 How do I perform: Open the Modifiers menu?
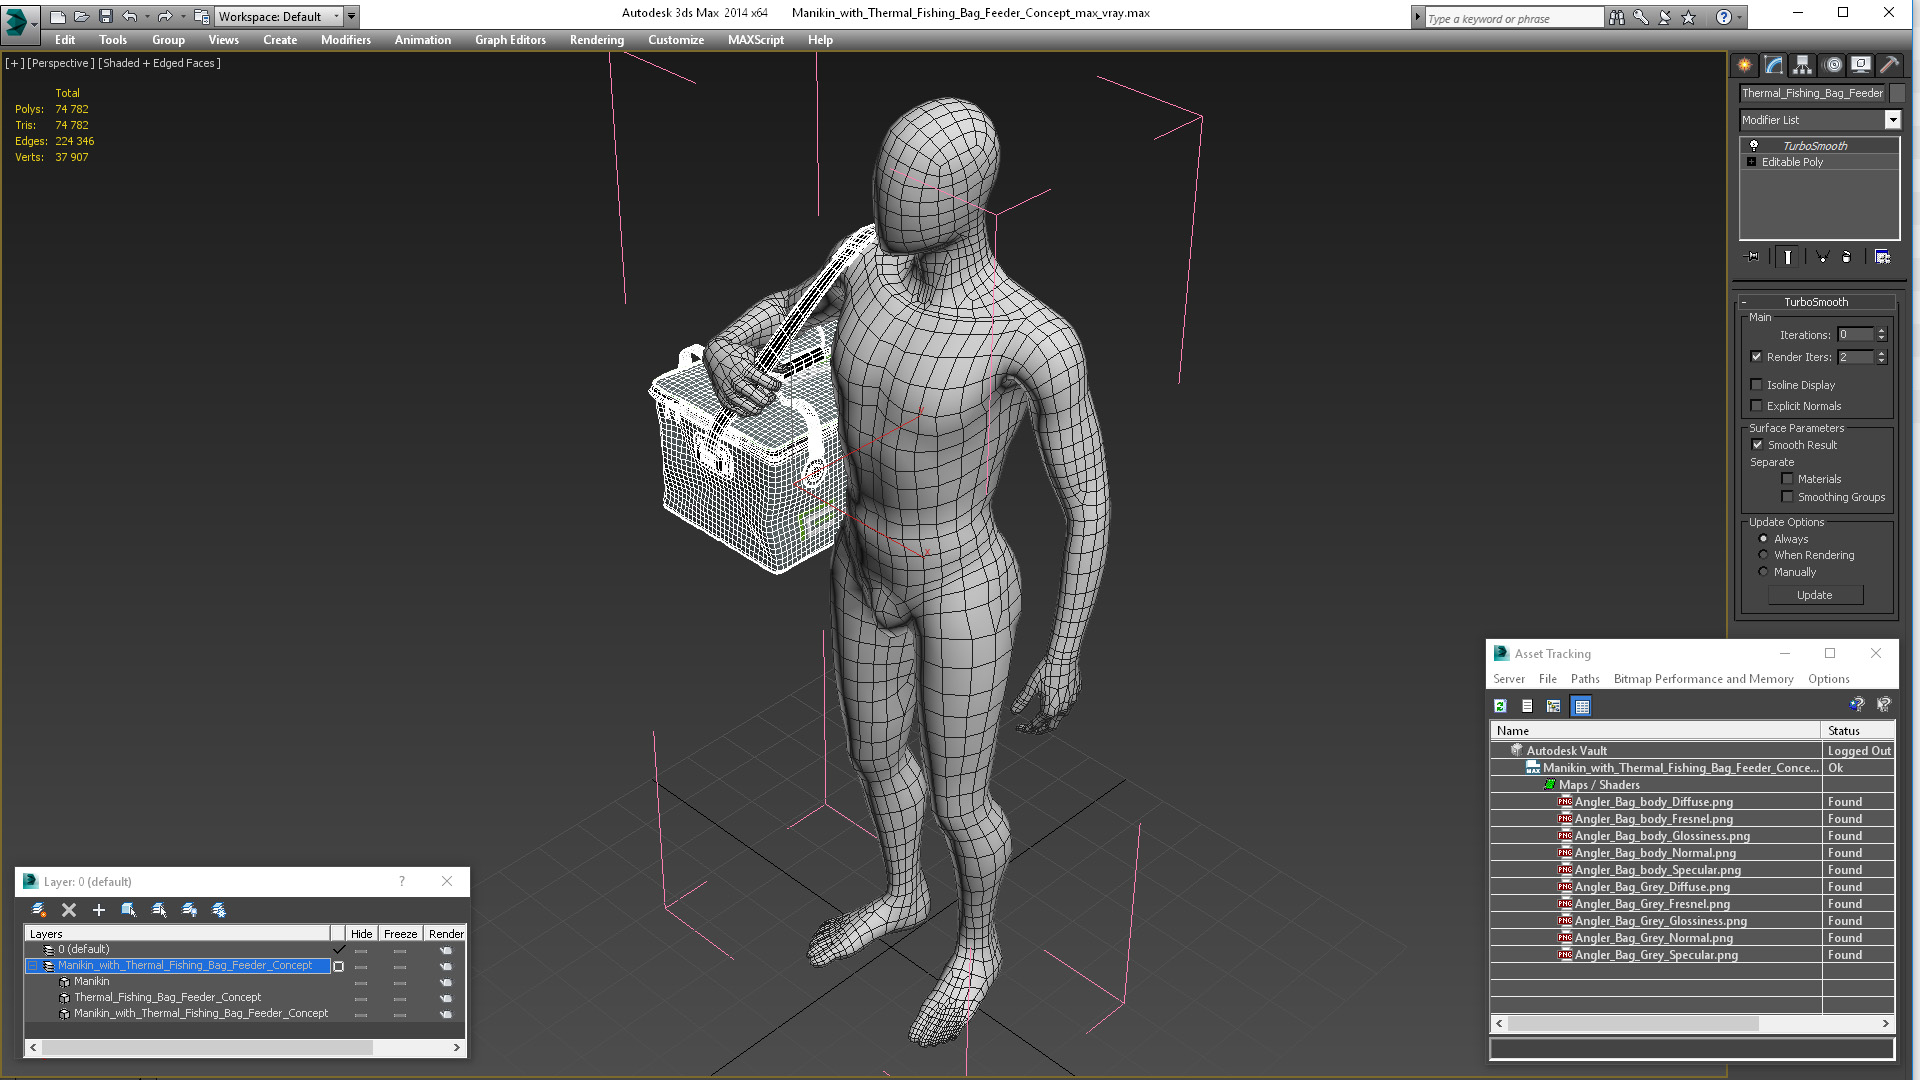345,40
